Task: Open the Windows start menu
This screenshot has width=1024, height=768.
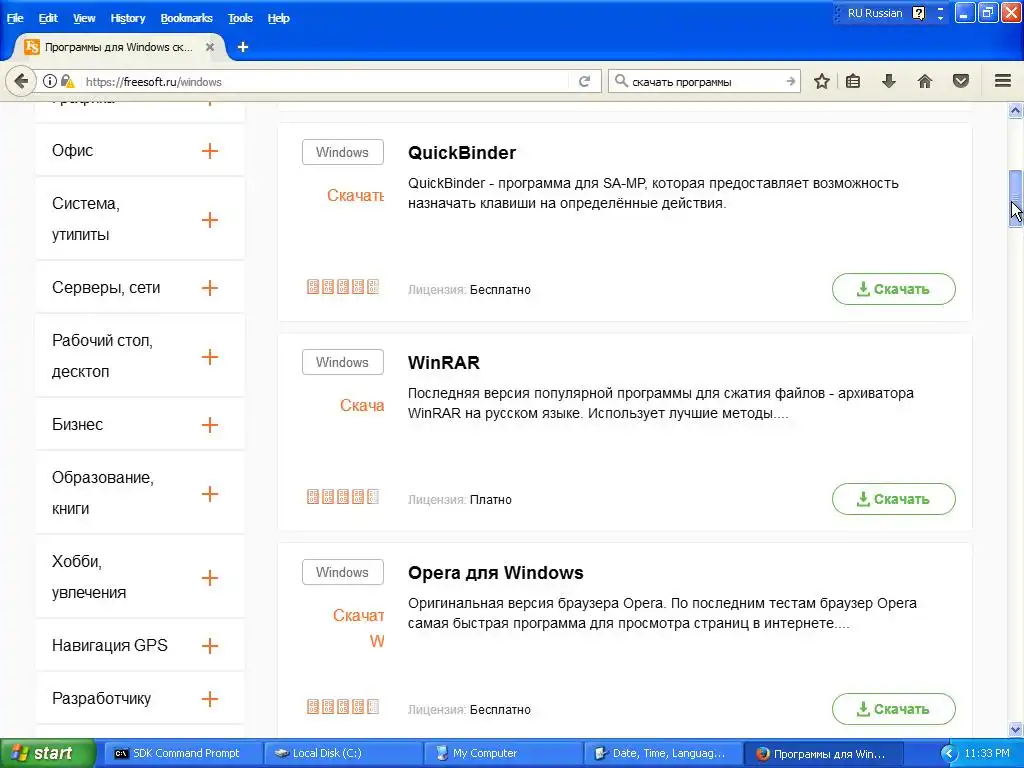Action: coord(47,754)
